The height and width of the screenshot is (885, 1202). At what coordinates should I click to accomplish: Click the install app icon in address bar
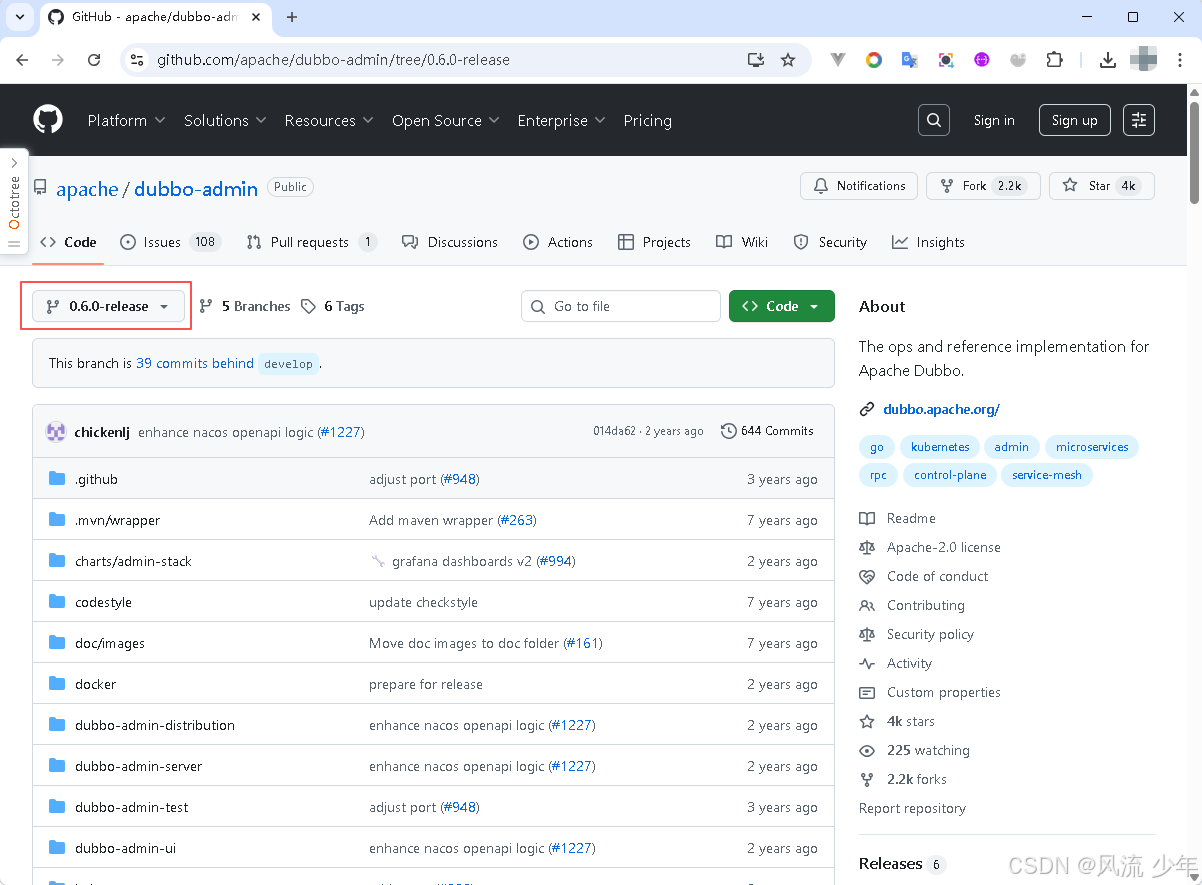pos(756,60)
